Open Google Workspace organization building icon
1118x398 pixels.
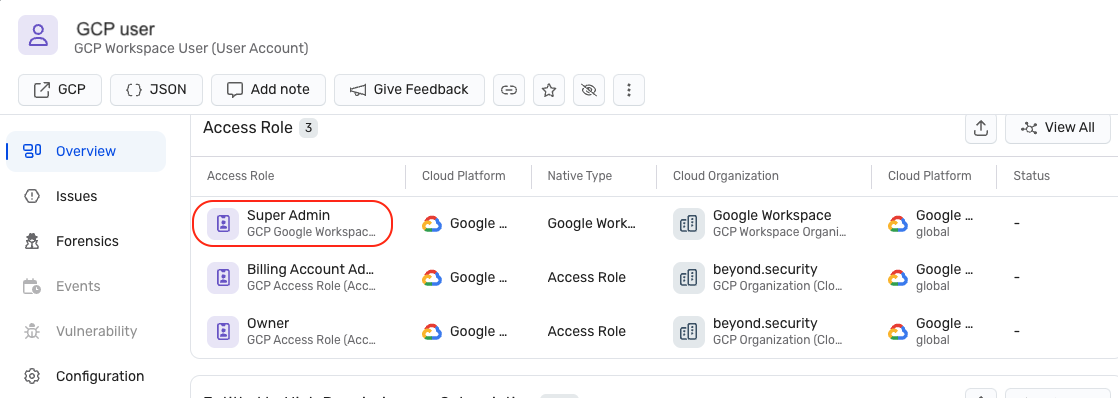coord(689,223)
